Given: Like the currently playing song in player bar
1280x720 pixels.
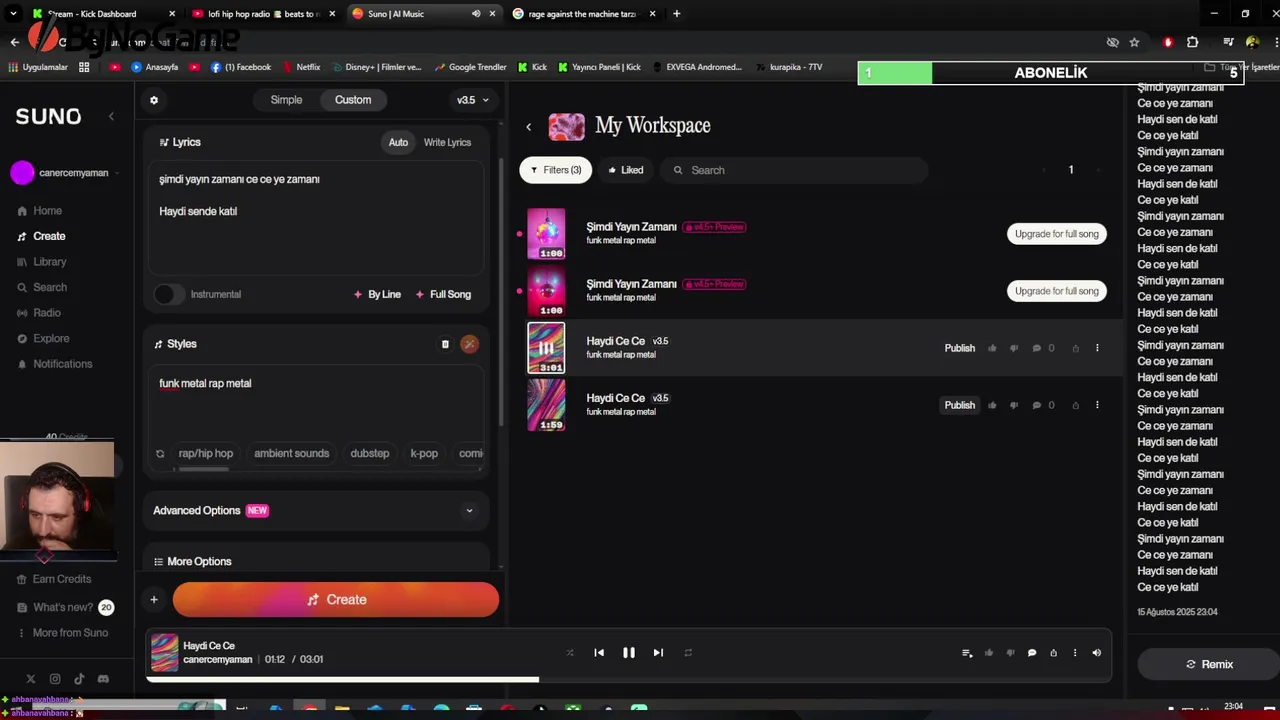Looking at the screenshot, I should pos(989,653).
